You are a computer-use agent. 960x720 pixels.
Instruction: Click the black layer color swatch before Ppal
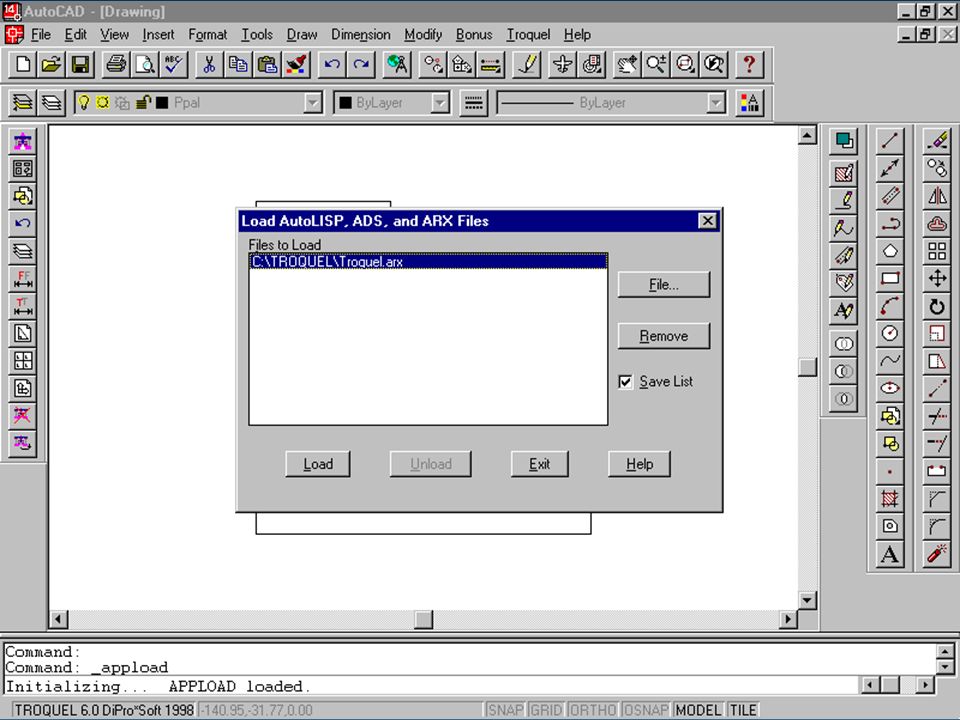pos(162,103)
